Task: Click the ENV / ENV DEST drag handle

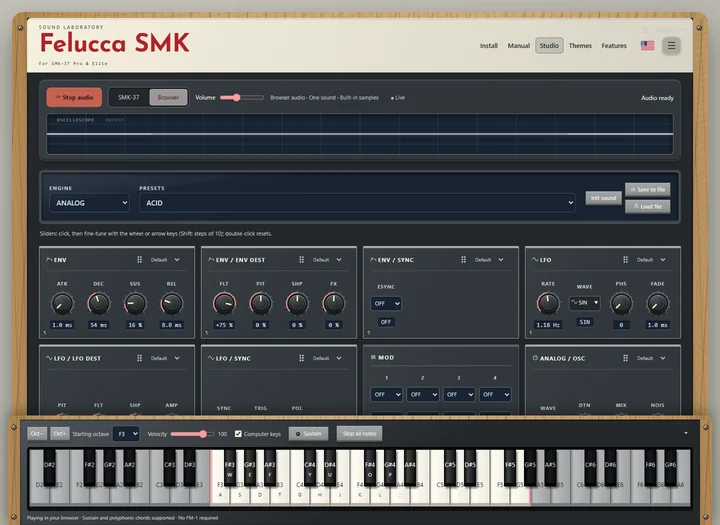Action: [x=301, y=260]
